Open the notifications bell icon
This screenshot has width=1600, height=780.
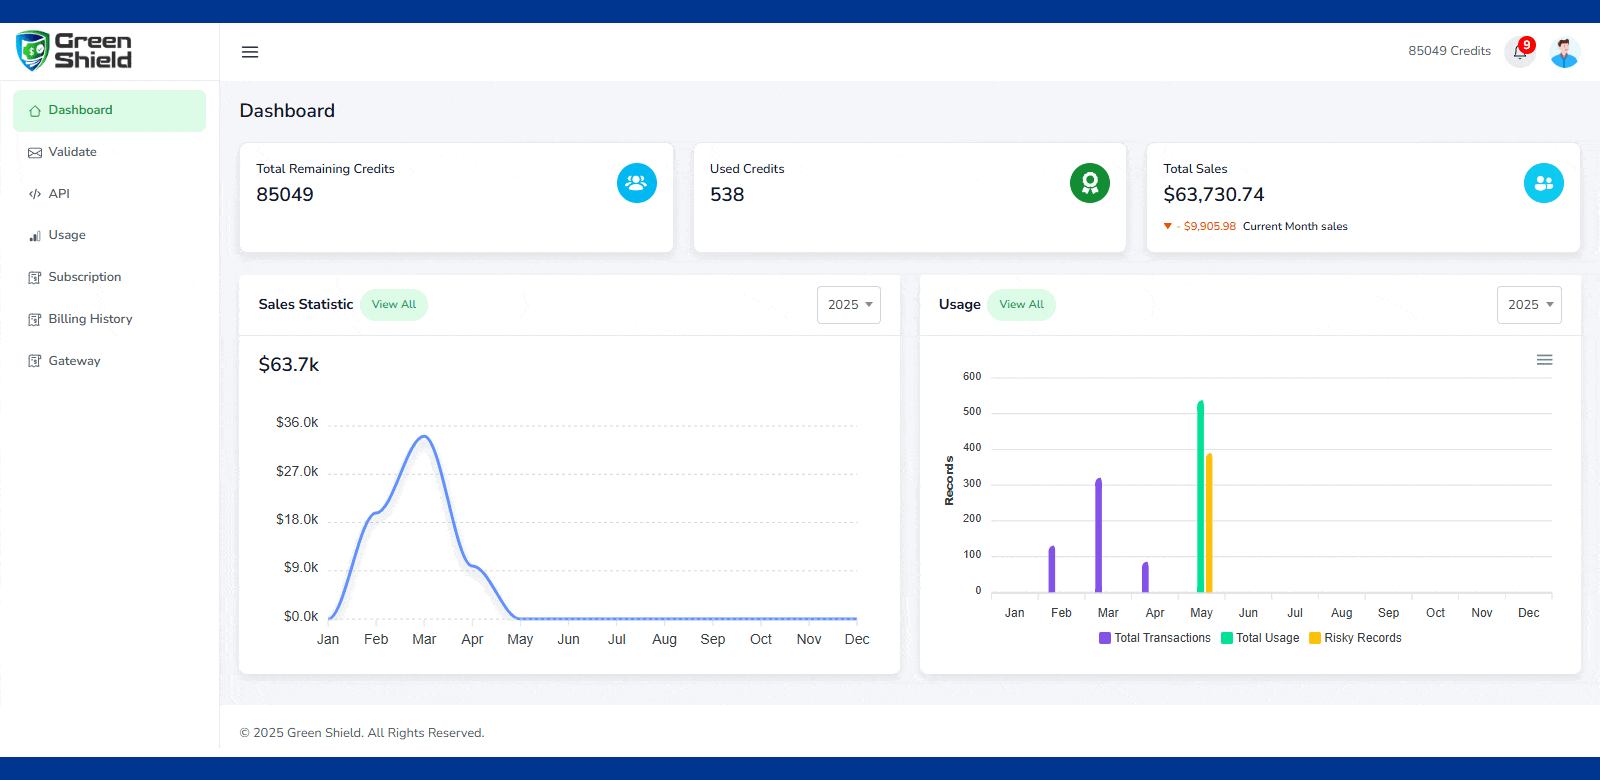pos(1519,52)
